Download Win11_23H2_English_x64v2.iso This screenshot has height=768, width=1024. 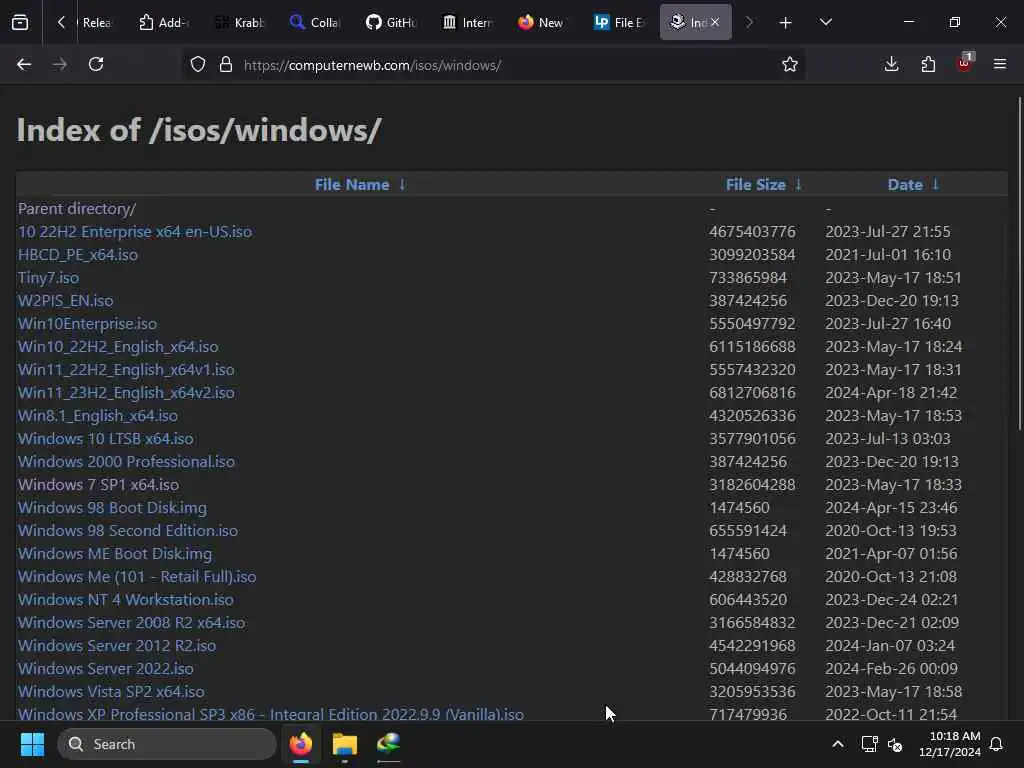coord(126,392)
